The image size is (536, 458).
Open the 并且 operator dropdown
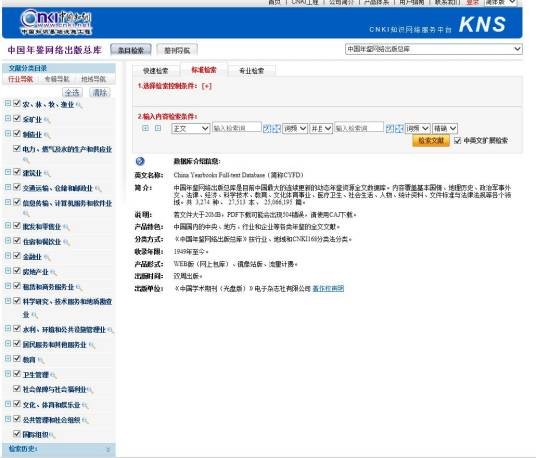[321, 129]
